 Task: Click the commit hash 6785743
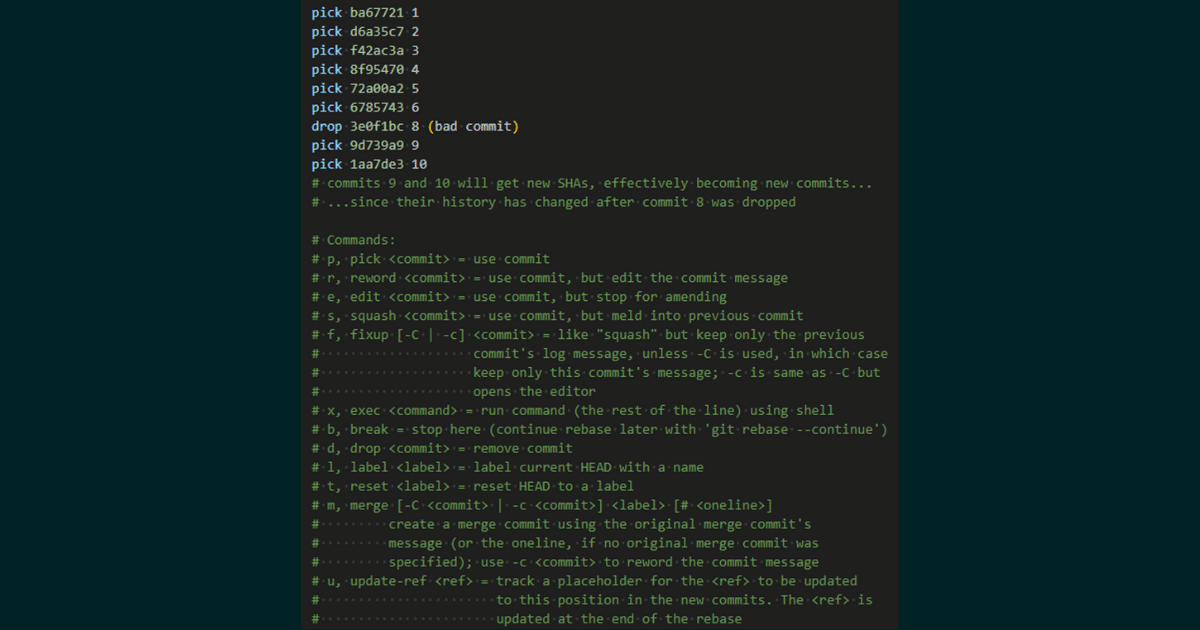[377, 107]
